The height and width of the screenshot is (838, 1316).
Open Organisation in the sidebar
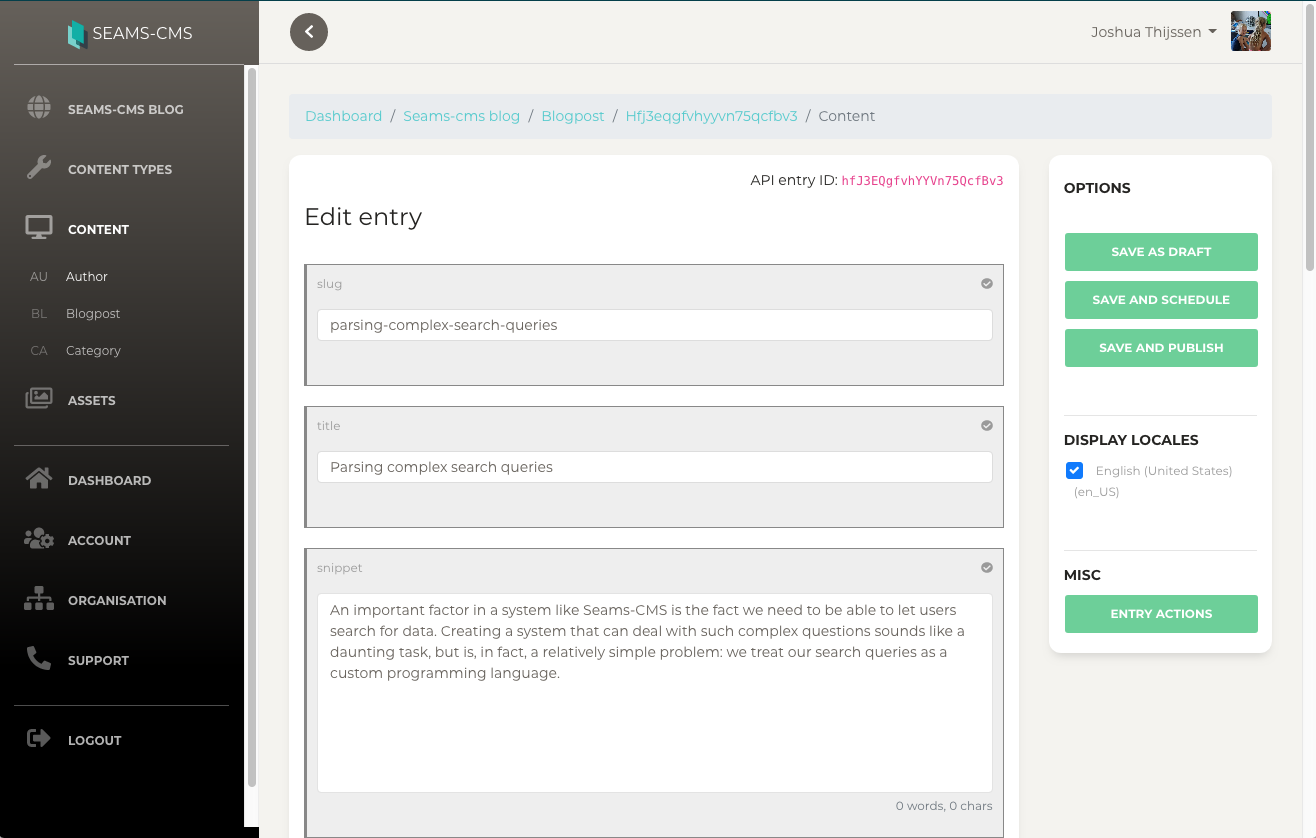tap(117, 600)
